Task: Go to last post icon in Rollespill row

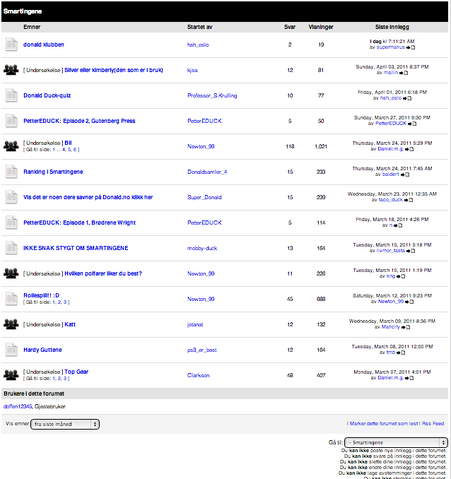Action: click(x=409, y=302)
